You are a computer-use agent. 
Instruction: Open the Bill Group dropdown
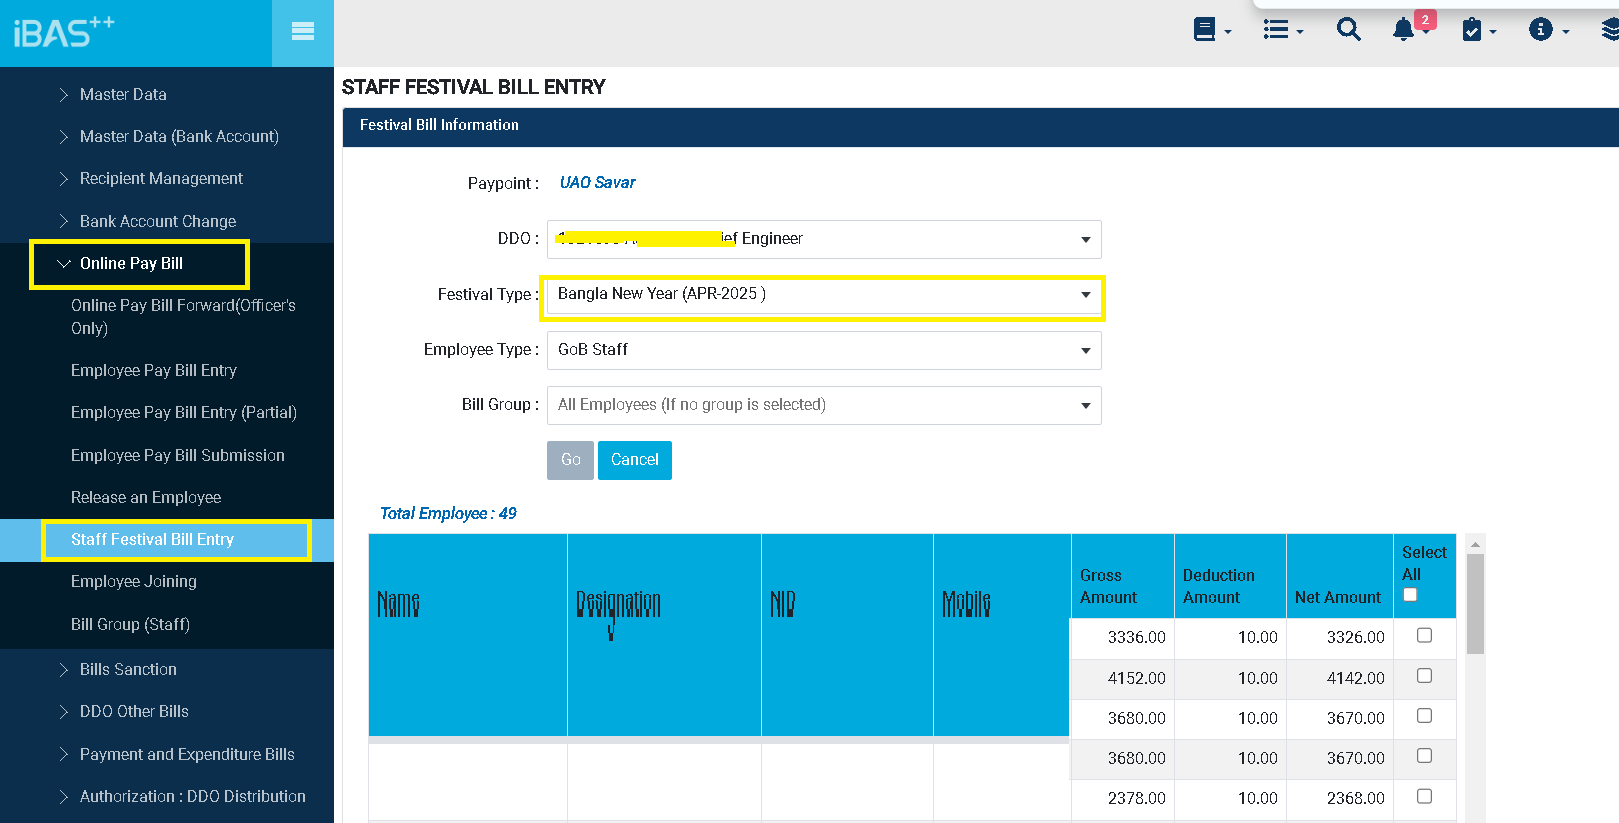[x=823, y=405]
